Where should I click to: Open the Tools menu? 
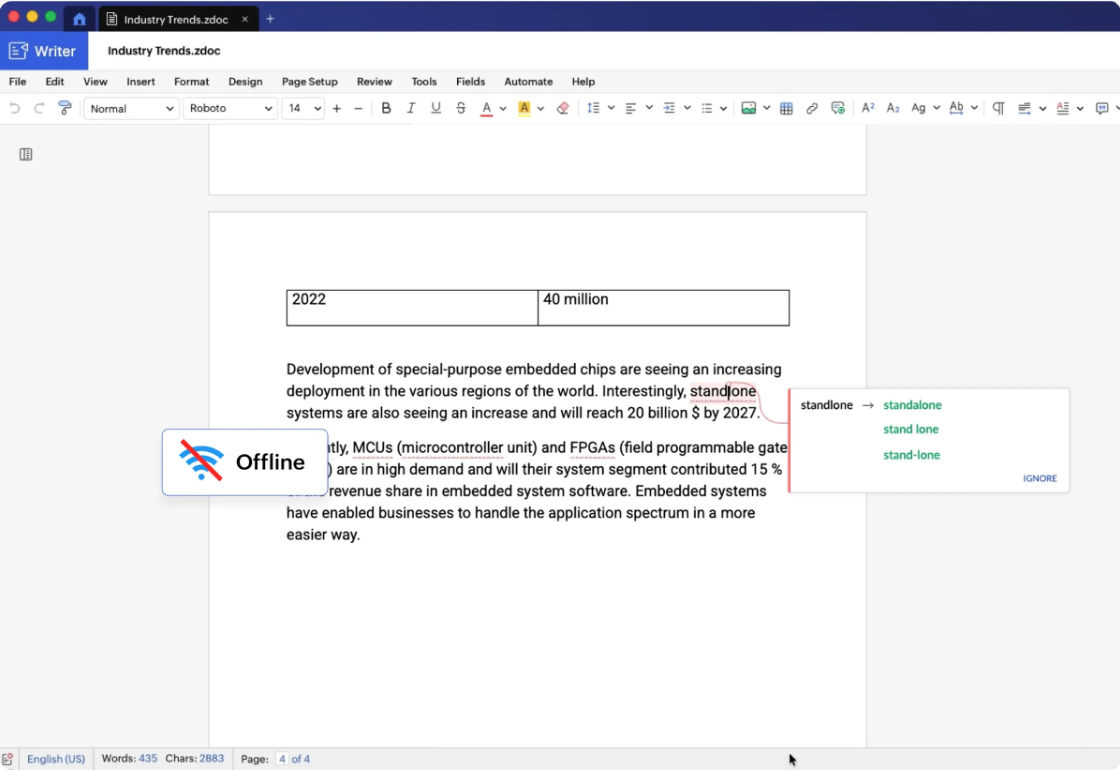[424, 81]
